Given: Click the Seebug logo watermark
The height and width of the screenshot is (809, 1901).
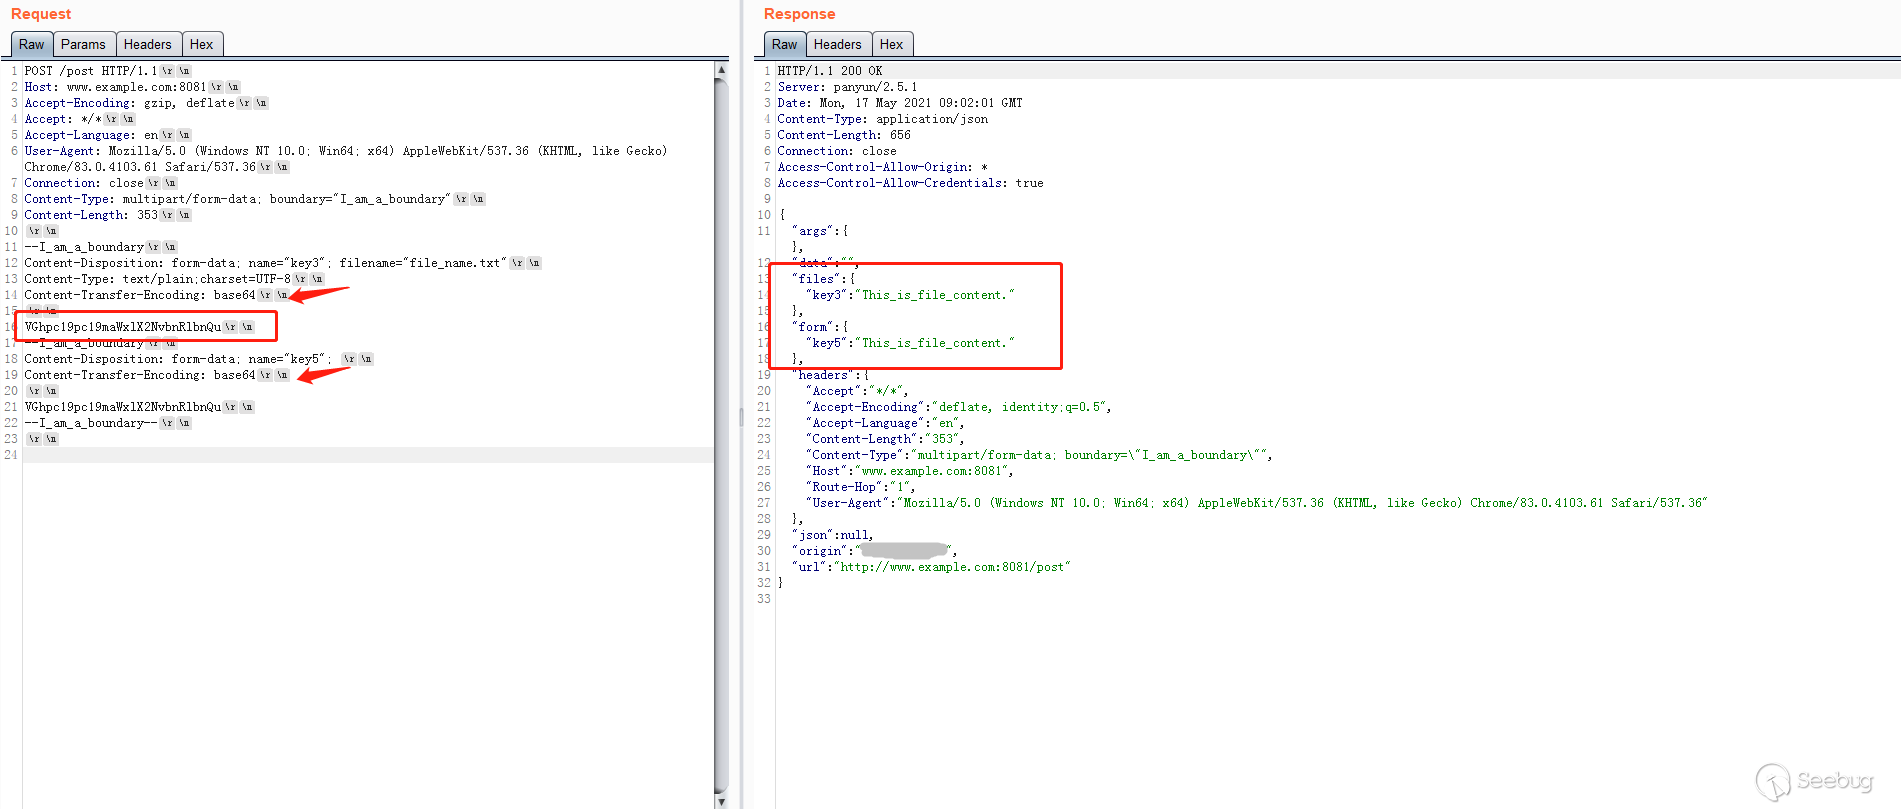Looking at the screenshot, I should (1815, 781).
